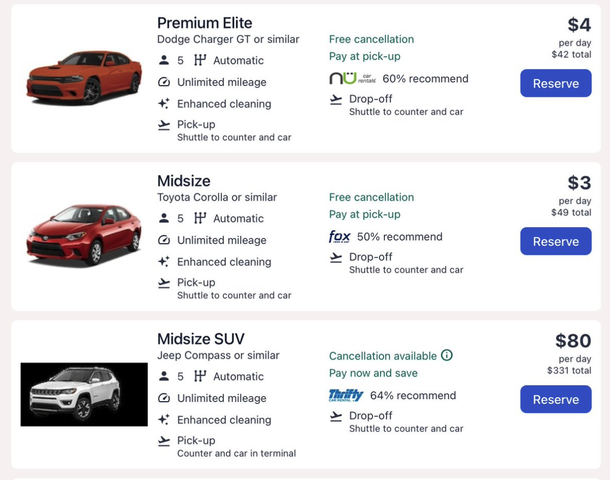
Task: Click the mileage gauge icon on Midsize SUV
Action: pyautogui.click(x=164, y=398)
